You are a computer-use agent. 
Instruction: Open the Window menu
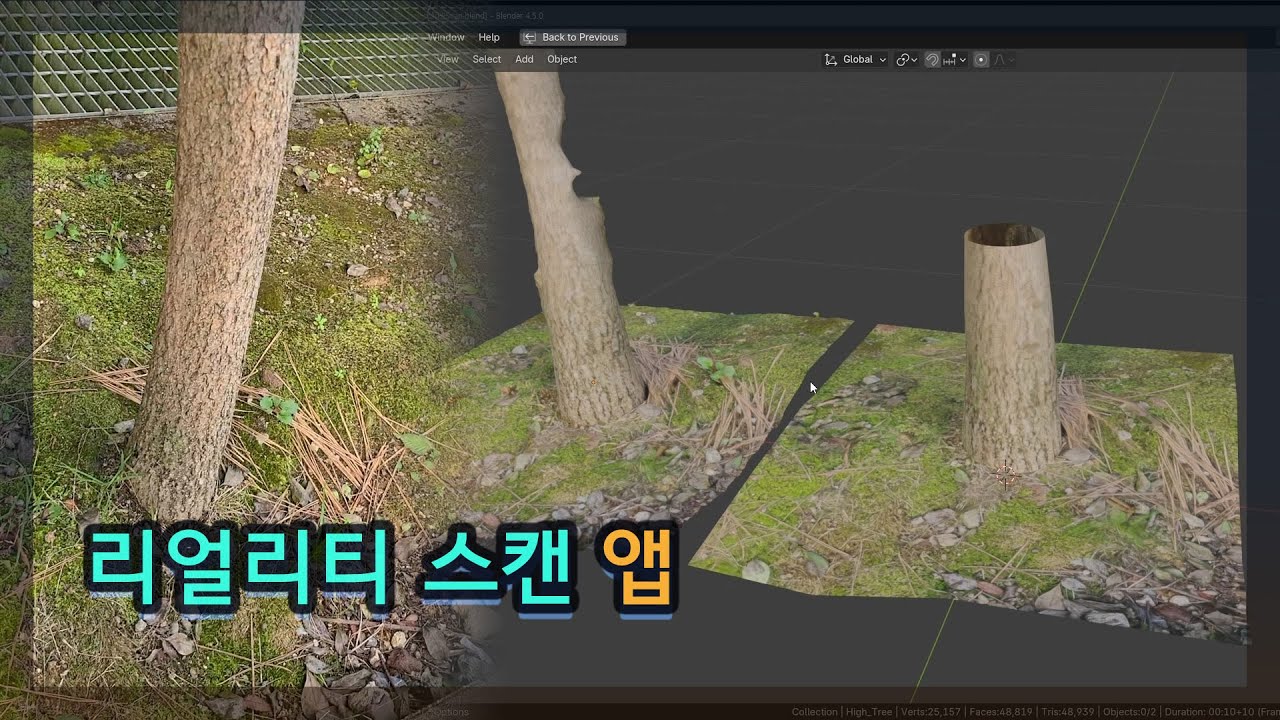click(446, 37)
